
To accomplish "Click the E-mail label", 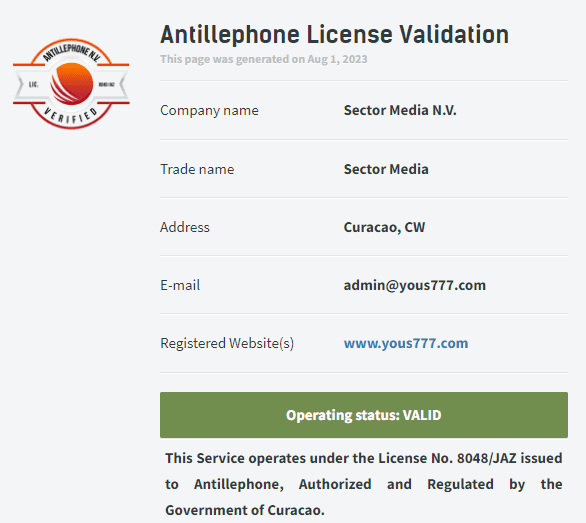I will [x=180, y=285].
